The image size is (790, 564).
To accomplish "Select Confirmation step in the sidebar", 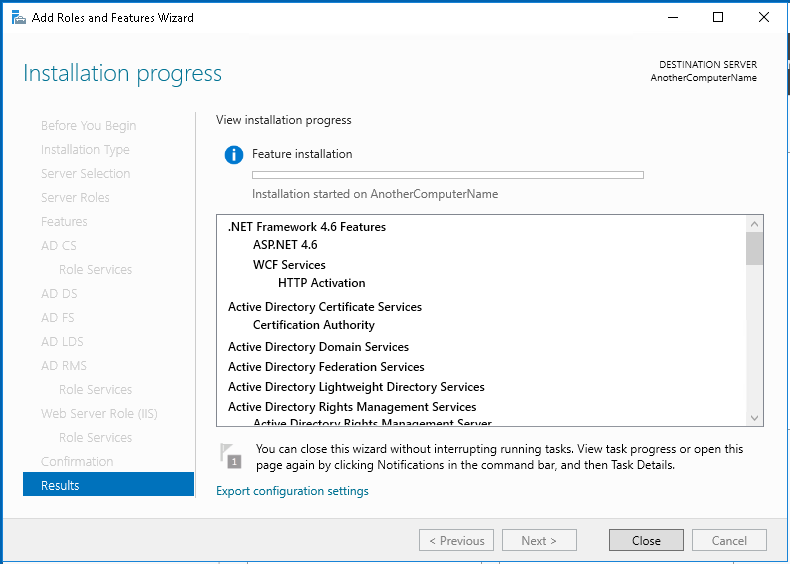I will [77, 461].
